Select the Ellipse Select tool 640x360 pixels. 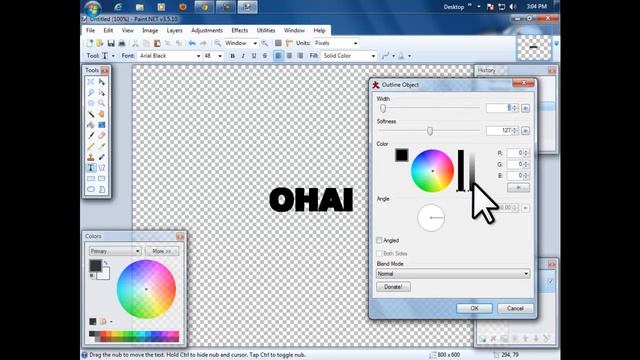coord(91,103)
